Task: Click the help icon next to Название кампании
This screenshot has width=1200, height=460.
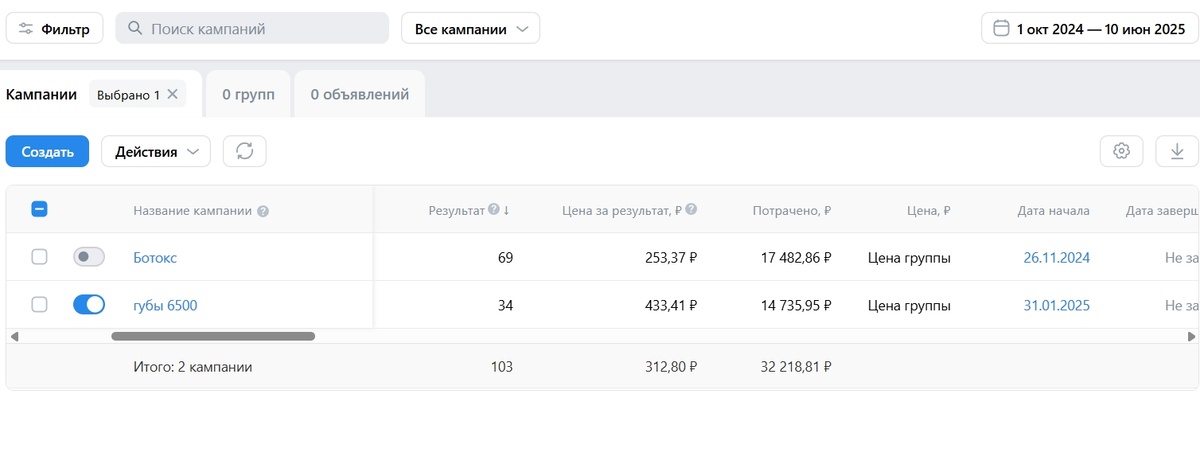Action: coord(263,212)
